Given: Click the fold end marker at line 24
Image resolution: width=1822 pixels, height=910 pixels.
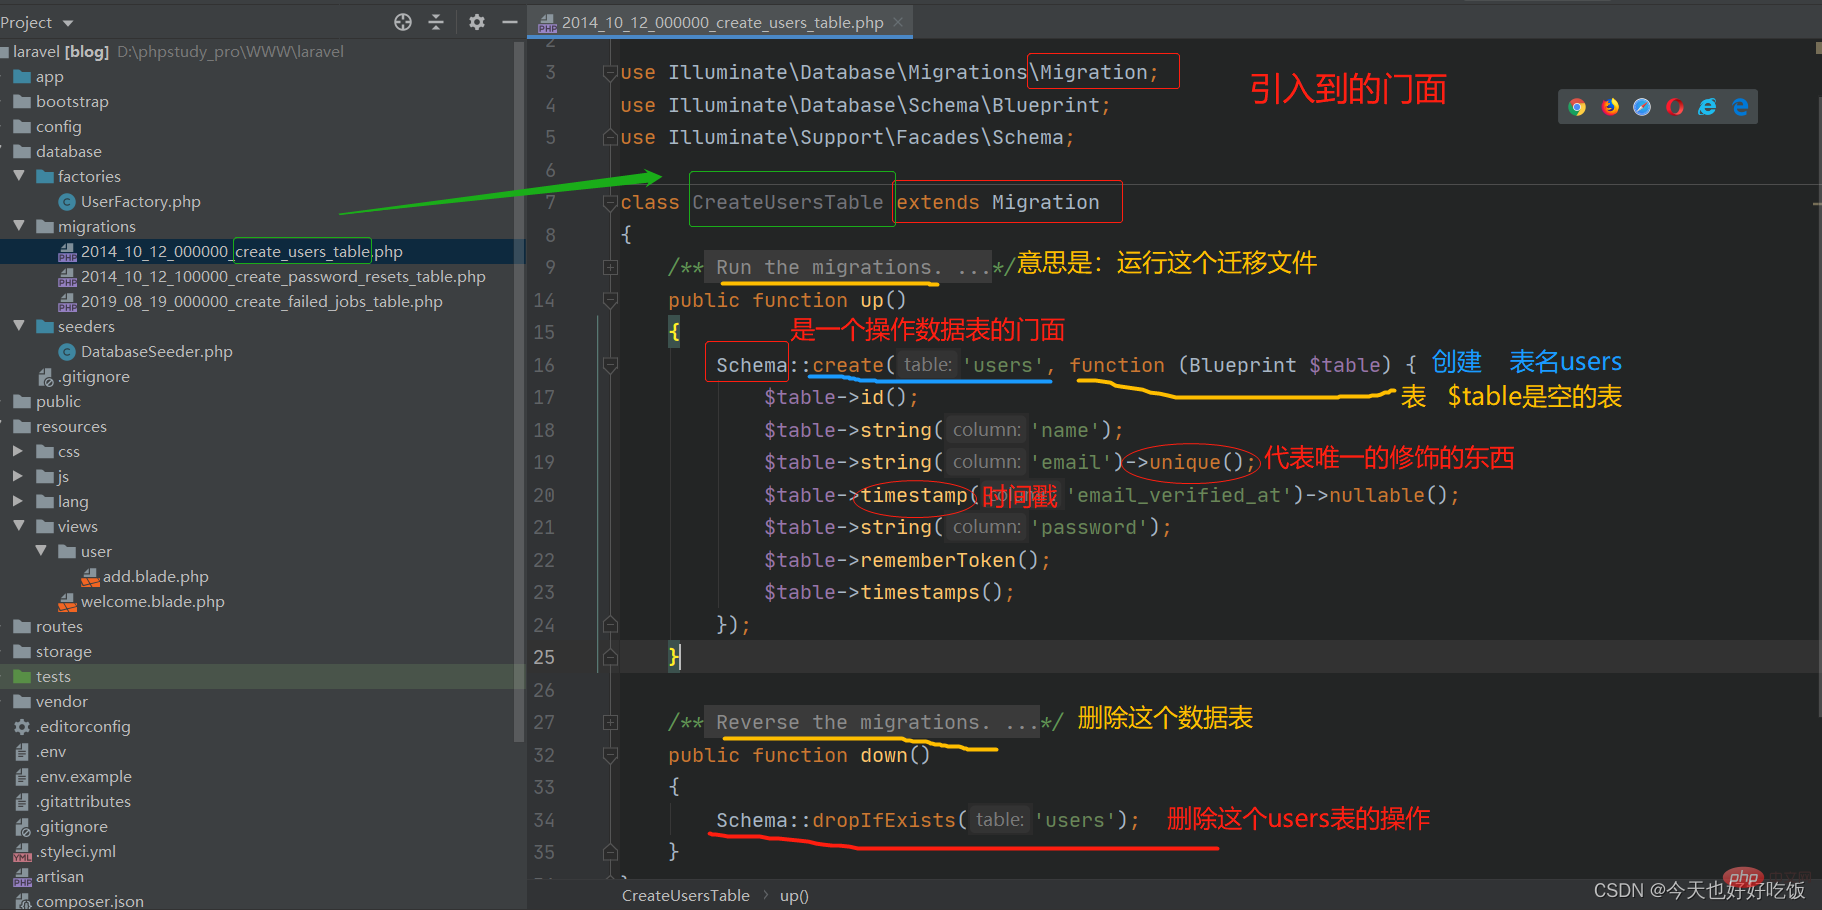Looking at the screenshot, I should click(x=610, y=625).
